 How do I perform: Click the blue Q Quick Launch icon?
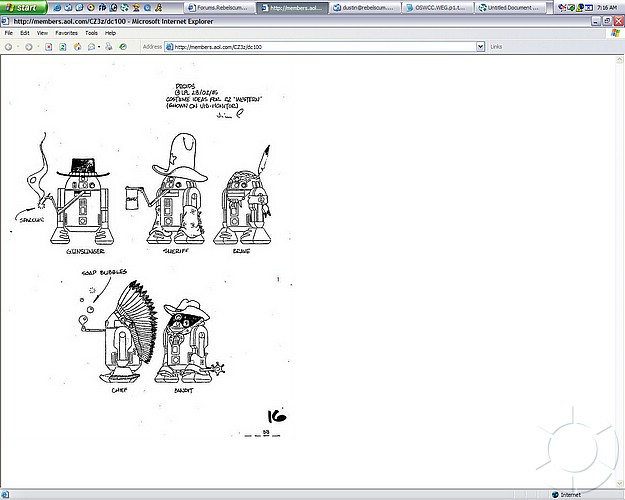[x=147, y=8]
